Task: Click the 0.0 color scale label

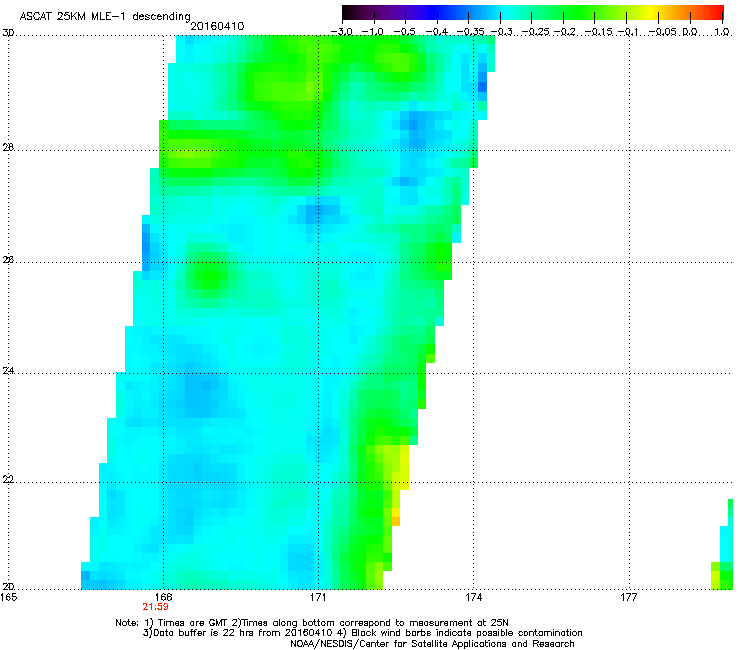Action: pos(690,32)
